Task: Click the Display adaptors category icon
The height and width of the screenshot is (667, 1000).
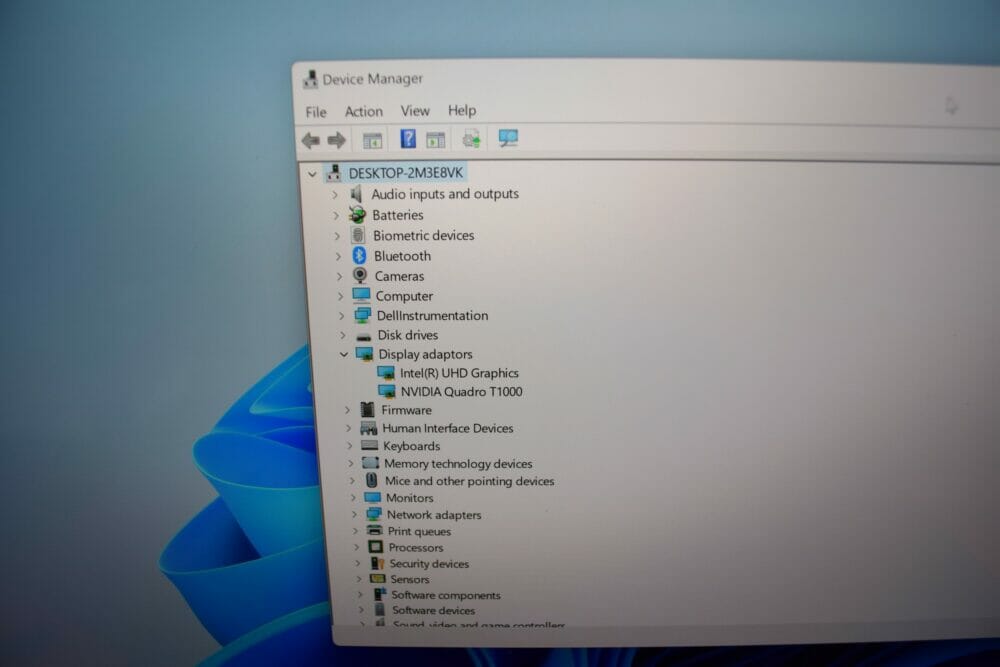Action: tap(365, 354)
